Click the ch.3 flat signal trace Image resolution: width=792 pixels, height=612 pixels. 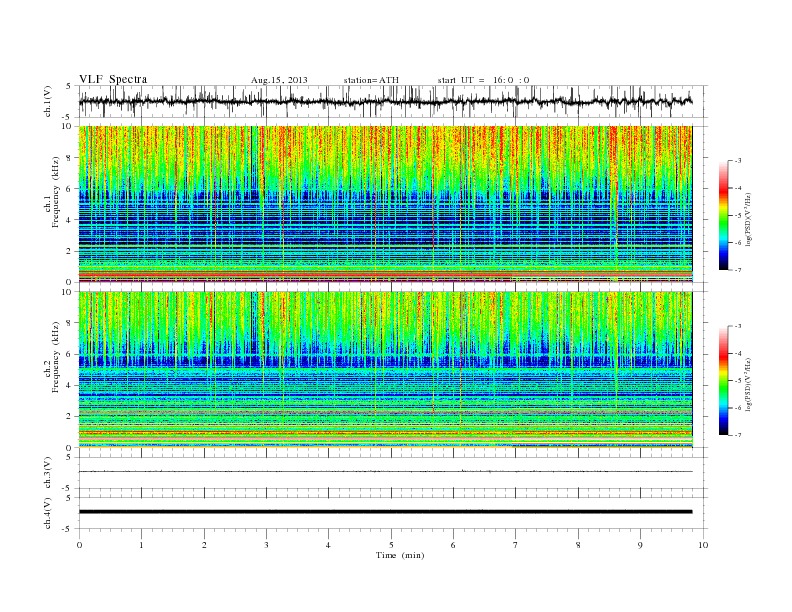tap(385, 472)
